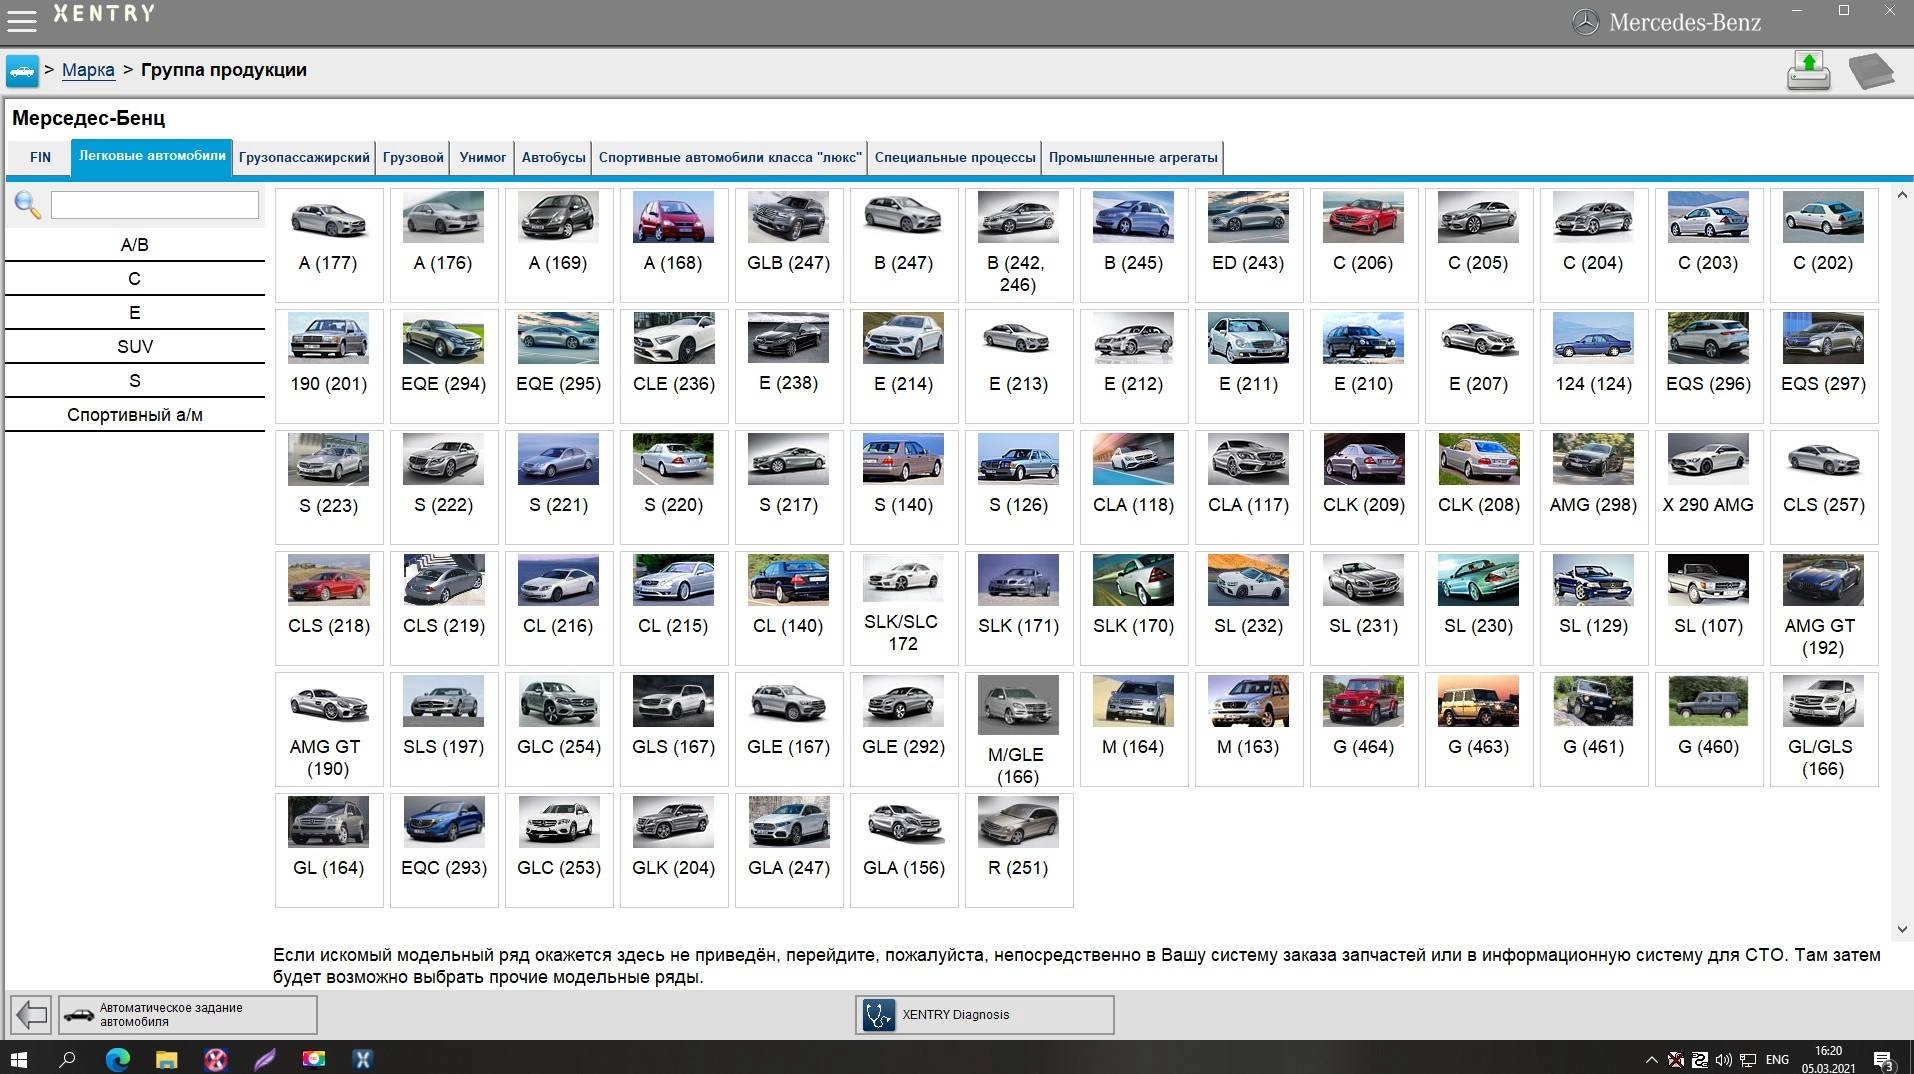Open the ENG language indicator
Screen dimensions: 1914x1074
click(1777, 1059)
